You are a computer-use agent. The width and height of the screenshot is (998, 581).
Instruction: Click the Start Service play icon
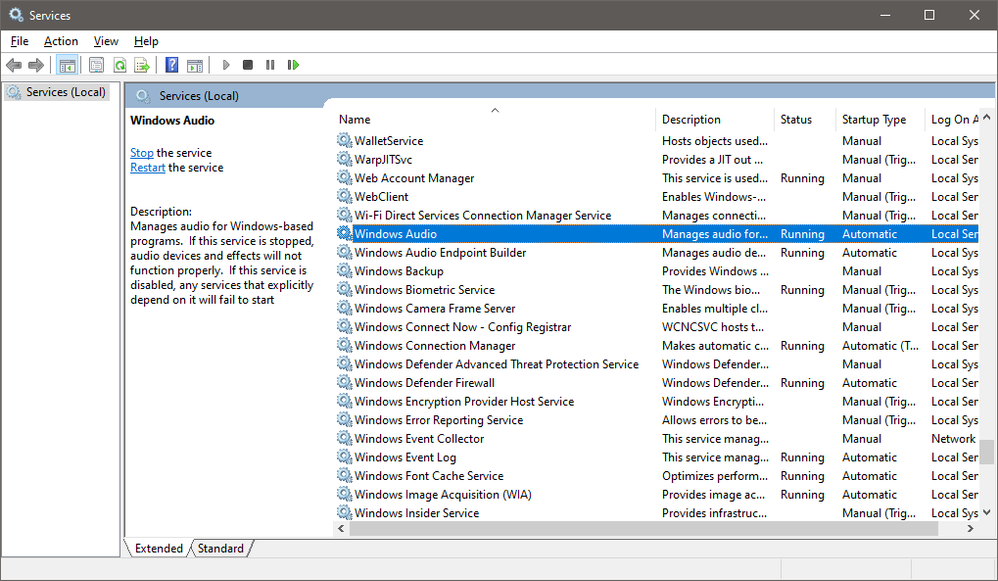coord(226,65)
